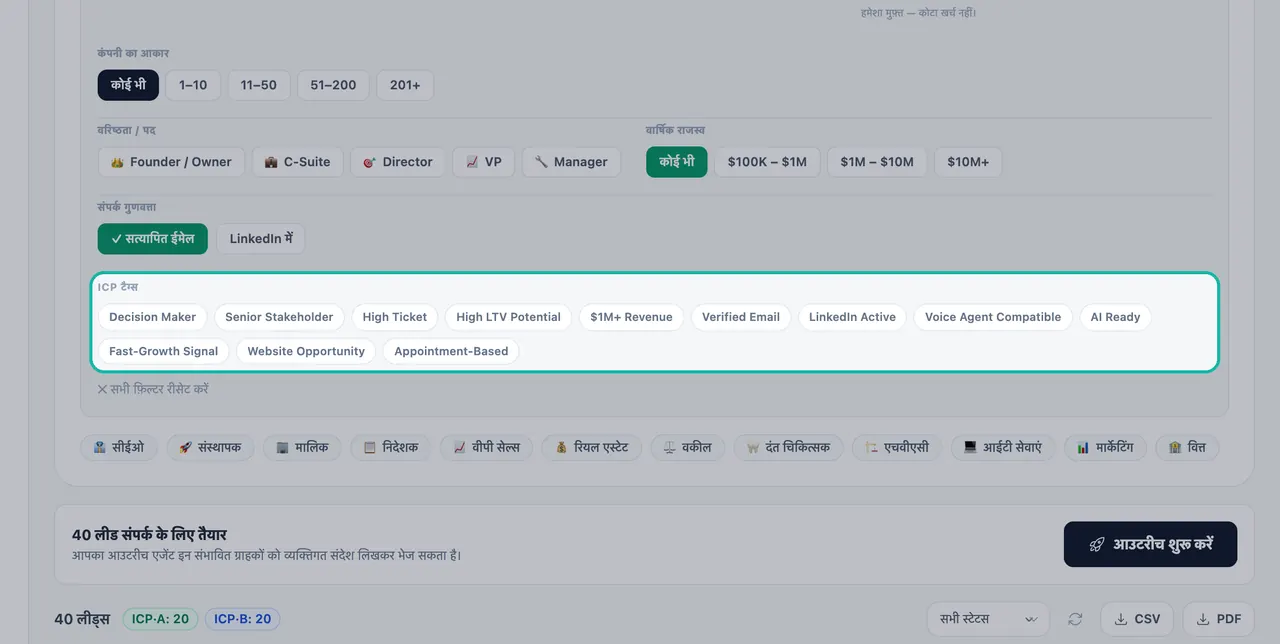
Task: Enable the C-Suite seniority chip
Action: click(297, 162)
